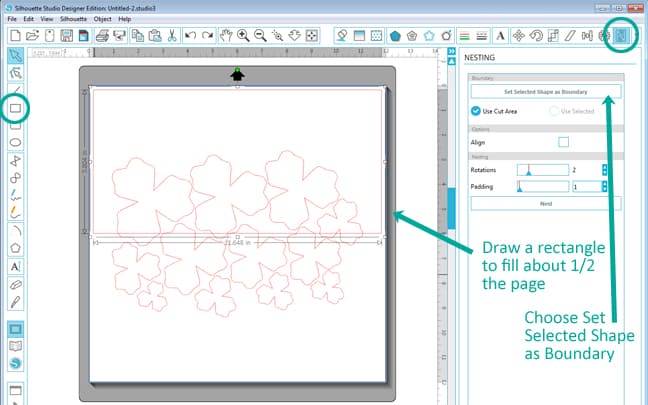Open the Nesting panel icon

tap(620, 35)
